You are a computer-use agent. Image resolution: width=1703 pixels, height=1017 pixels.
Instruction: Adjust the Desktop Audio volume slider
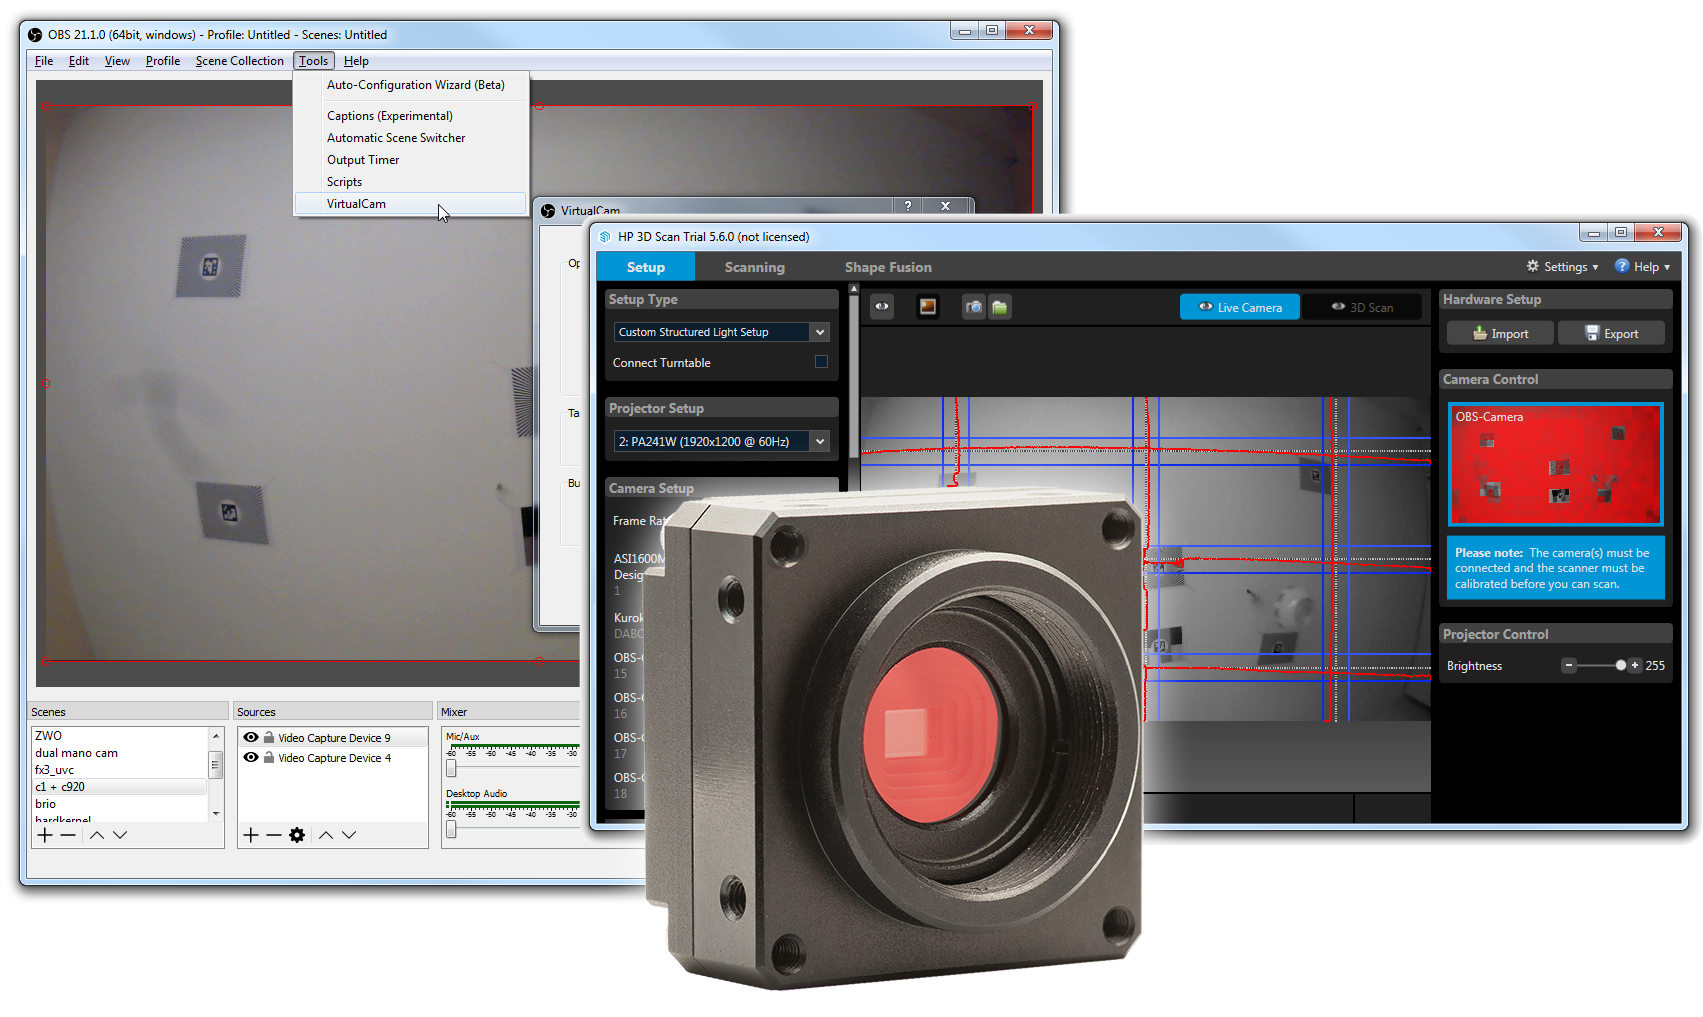pyautogui.click(x=451, y=829)
